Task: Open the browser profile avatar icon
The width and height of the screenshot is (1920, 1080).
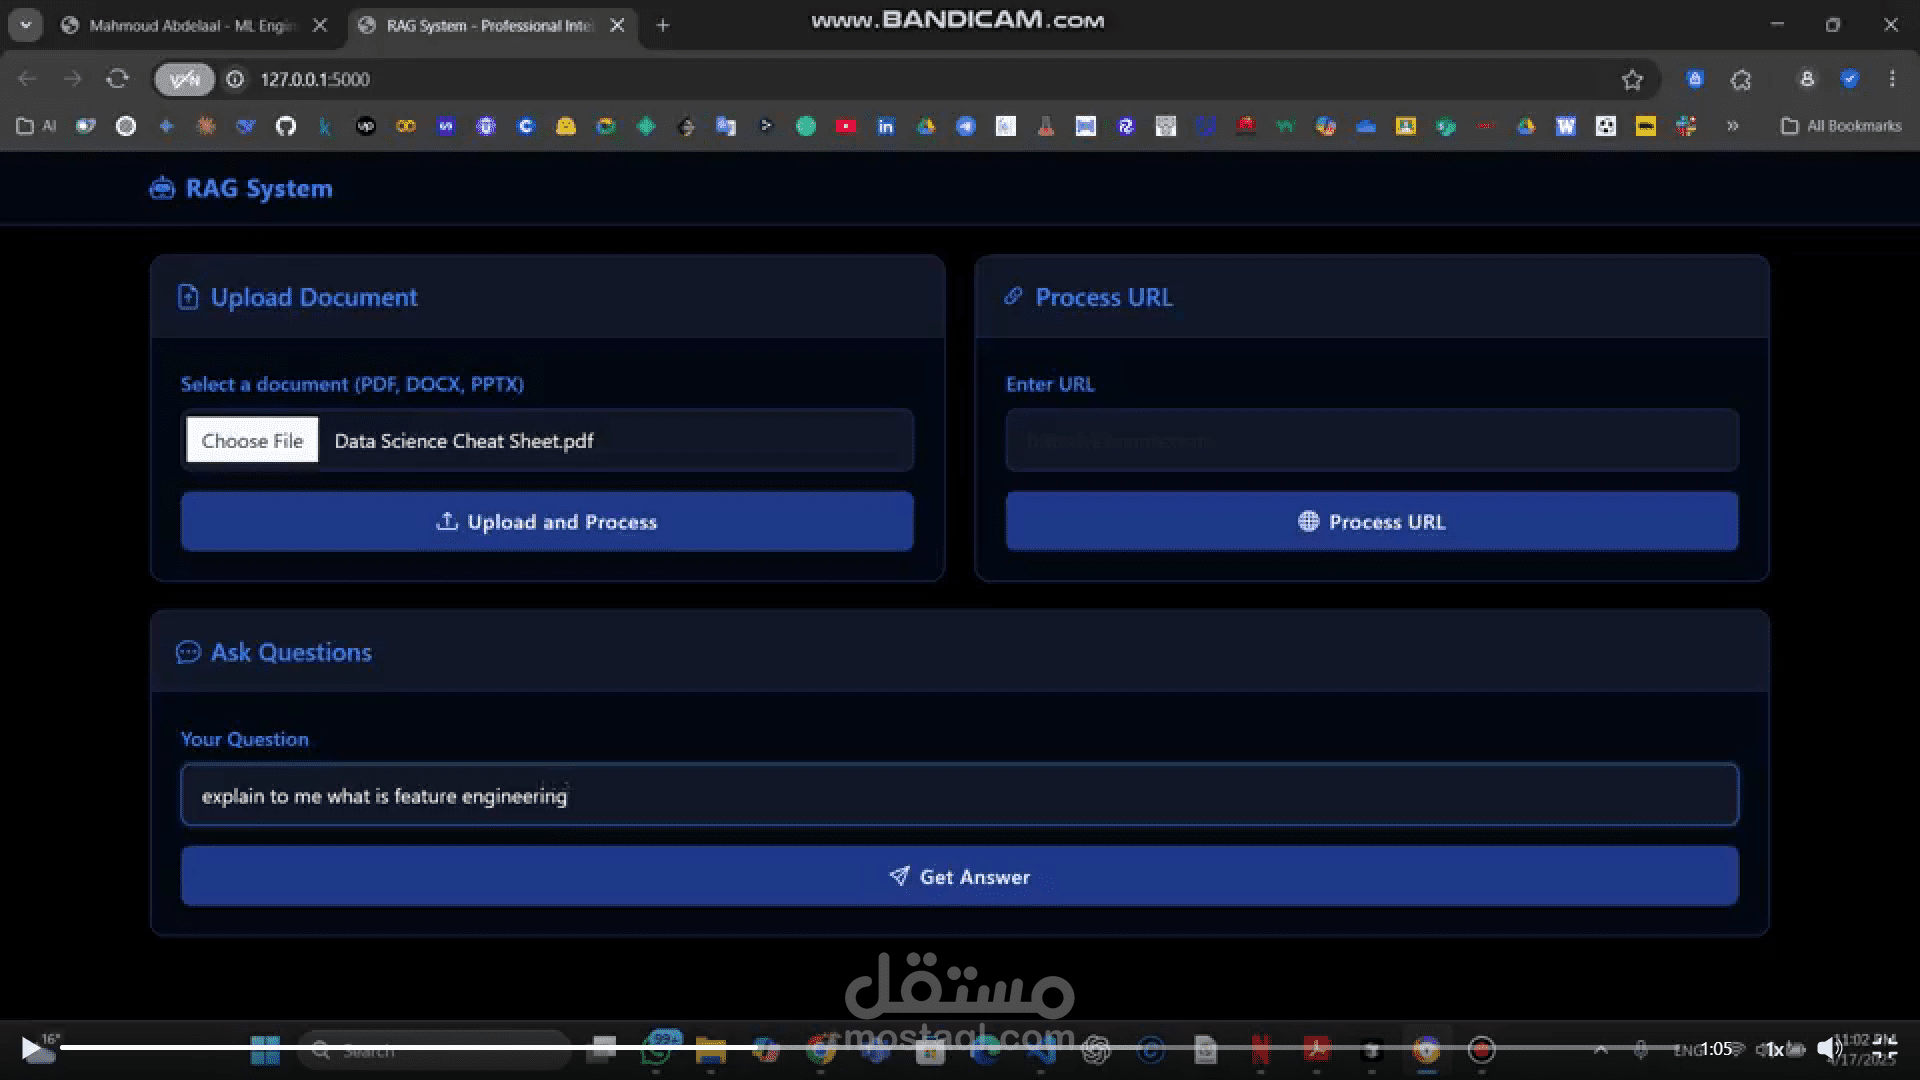Action: [x=1807, y=79]
